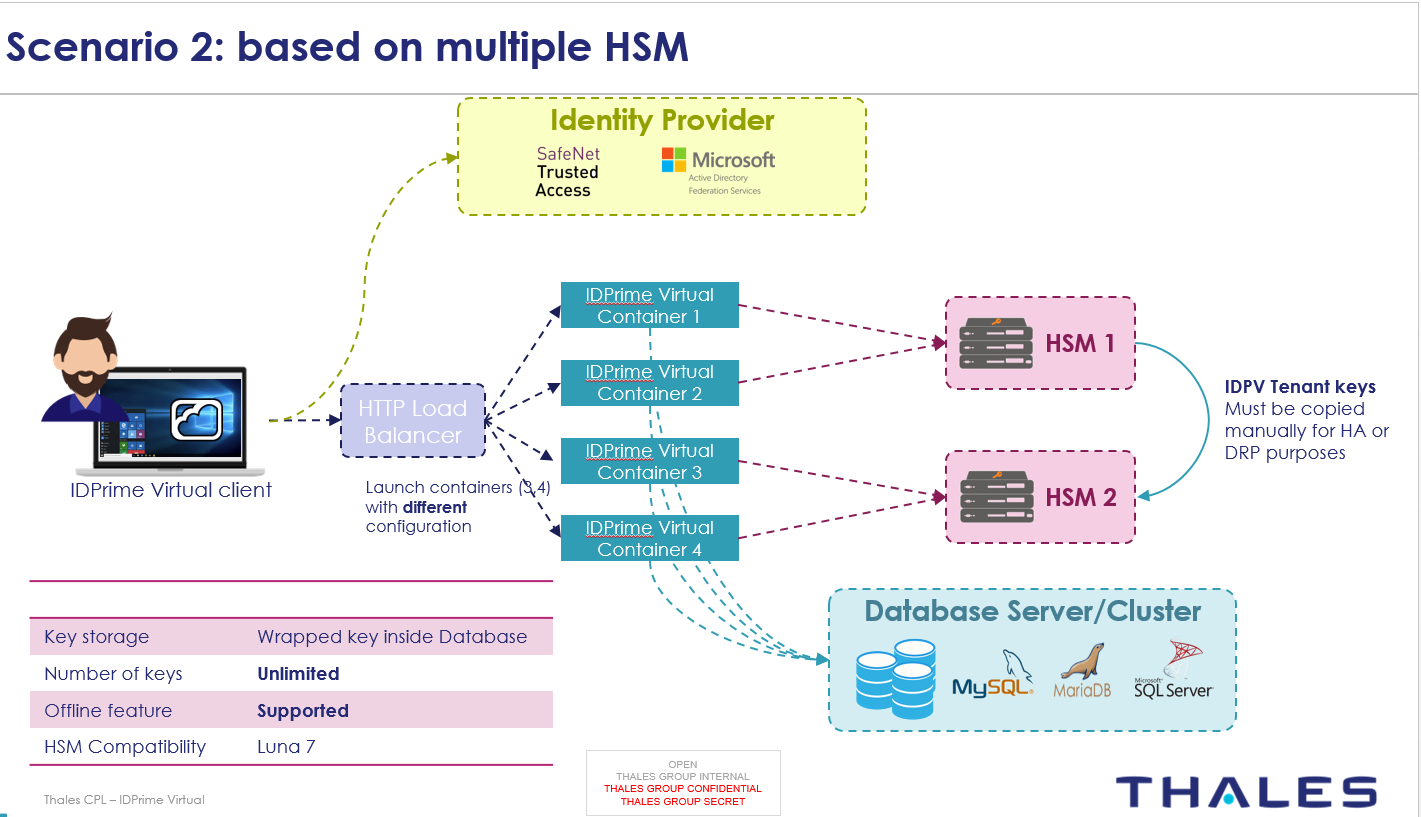Screen dimensions: 1421x817
Task: Click THALES GROUP INTERNAL classification label
Action: [683, 777]
